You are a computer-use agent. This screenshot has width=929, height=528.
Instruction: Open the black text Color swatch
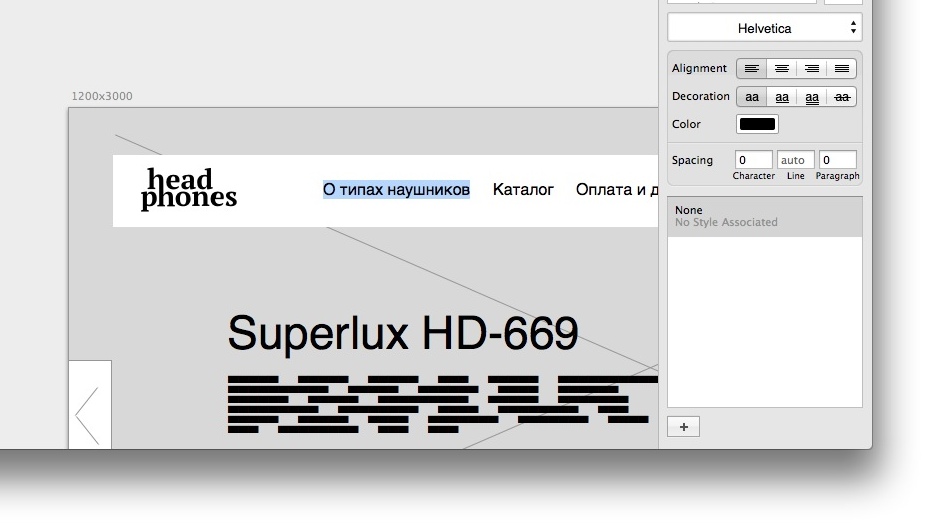tap(757, 124)
